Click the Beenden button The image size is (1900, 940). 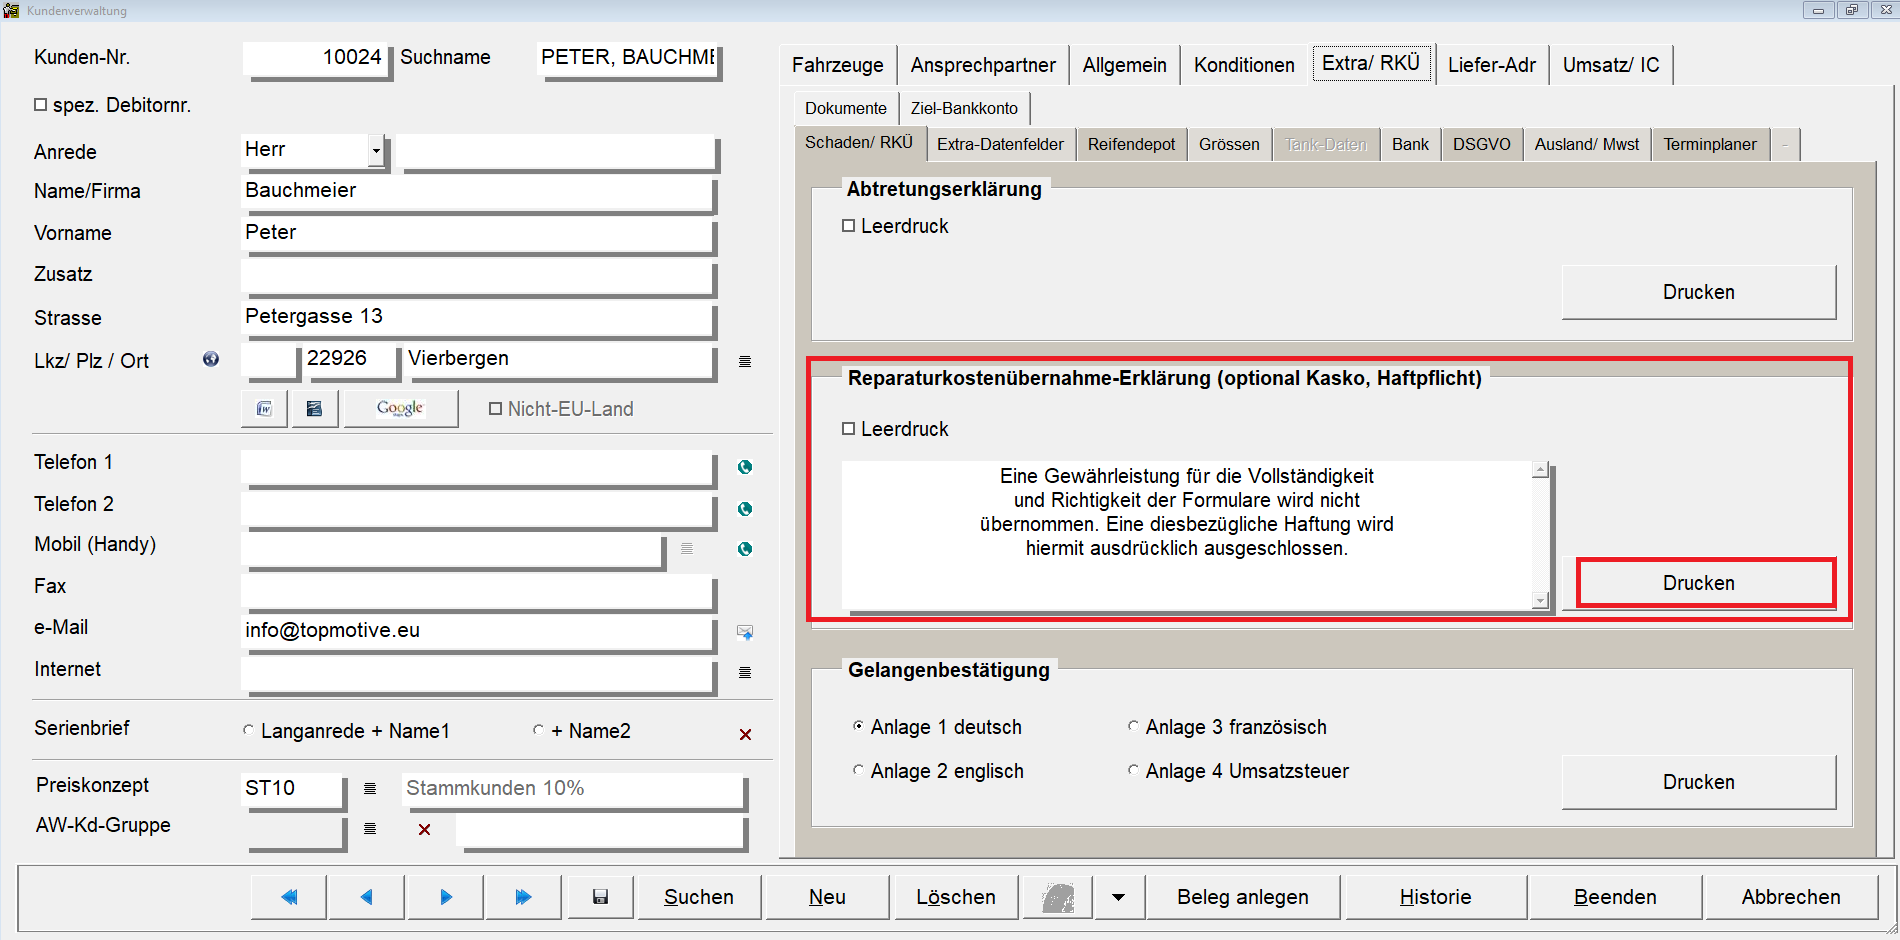tap(1615, 897)
